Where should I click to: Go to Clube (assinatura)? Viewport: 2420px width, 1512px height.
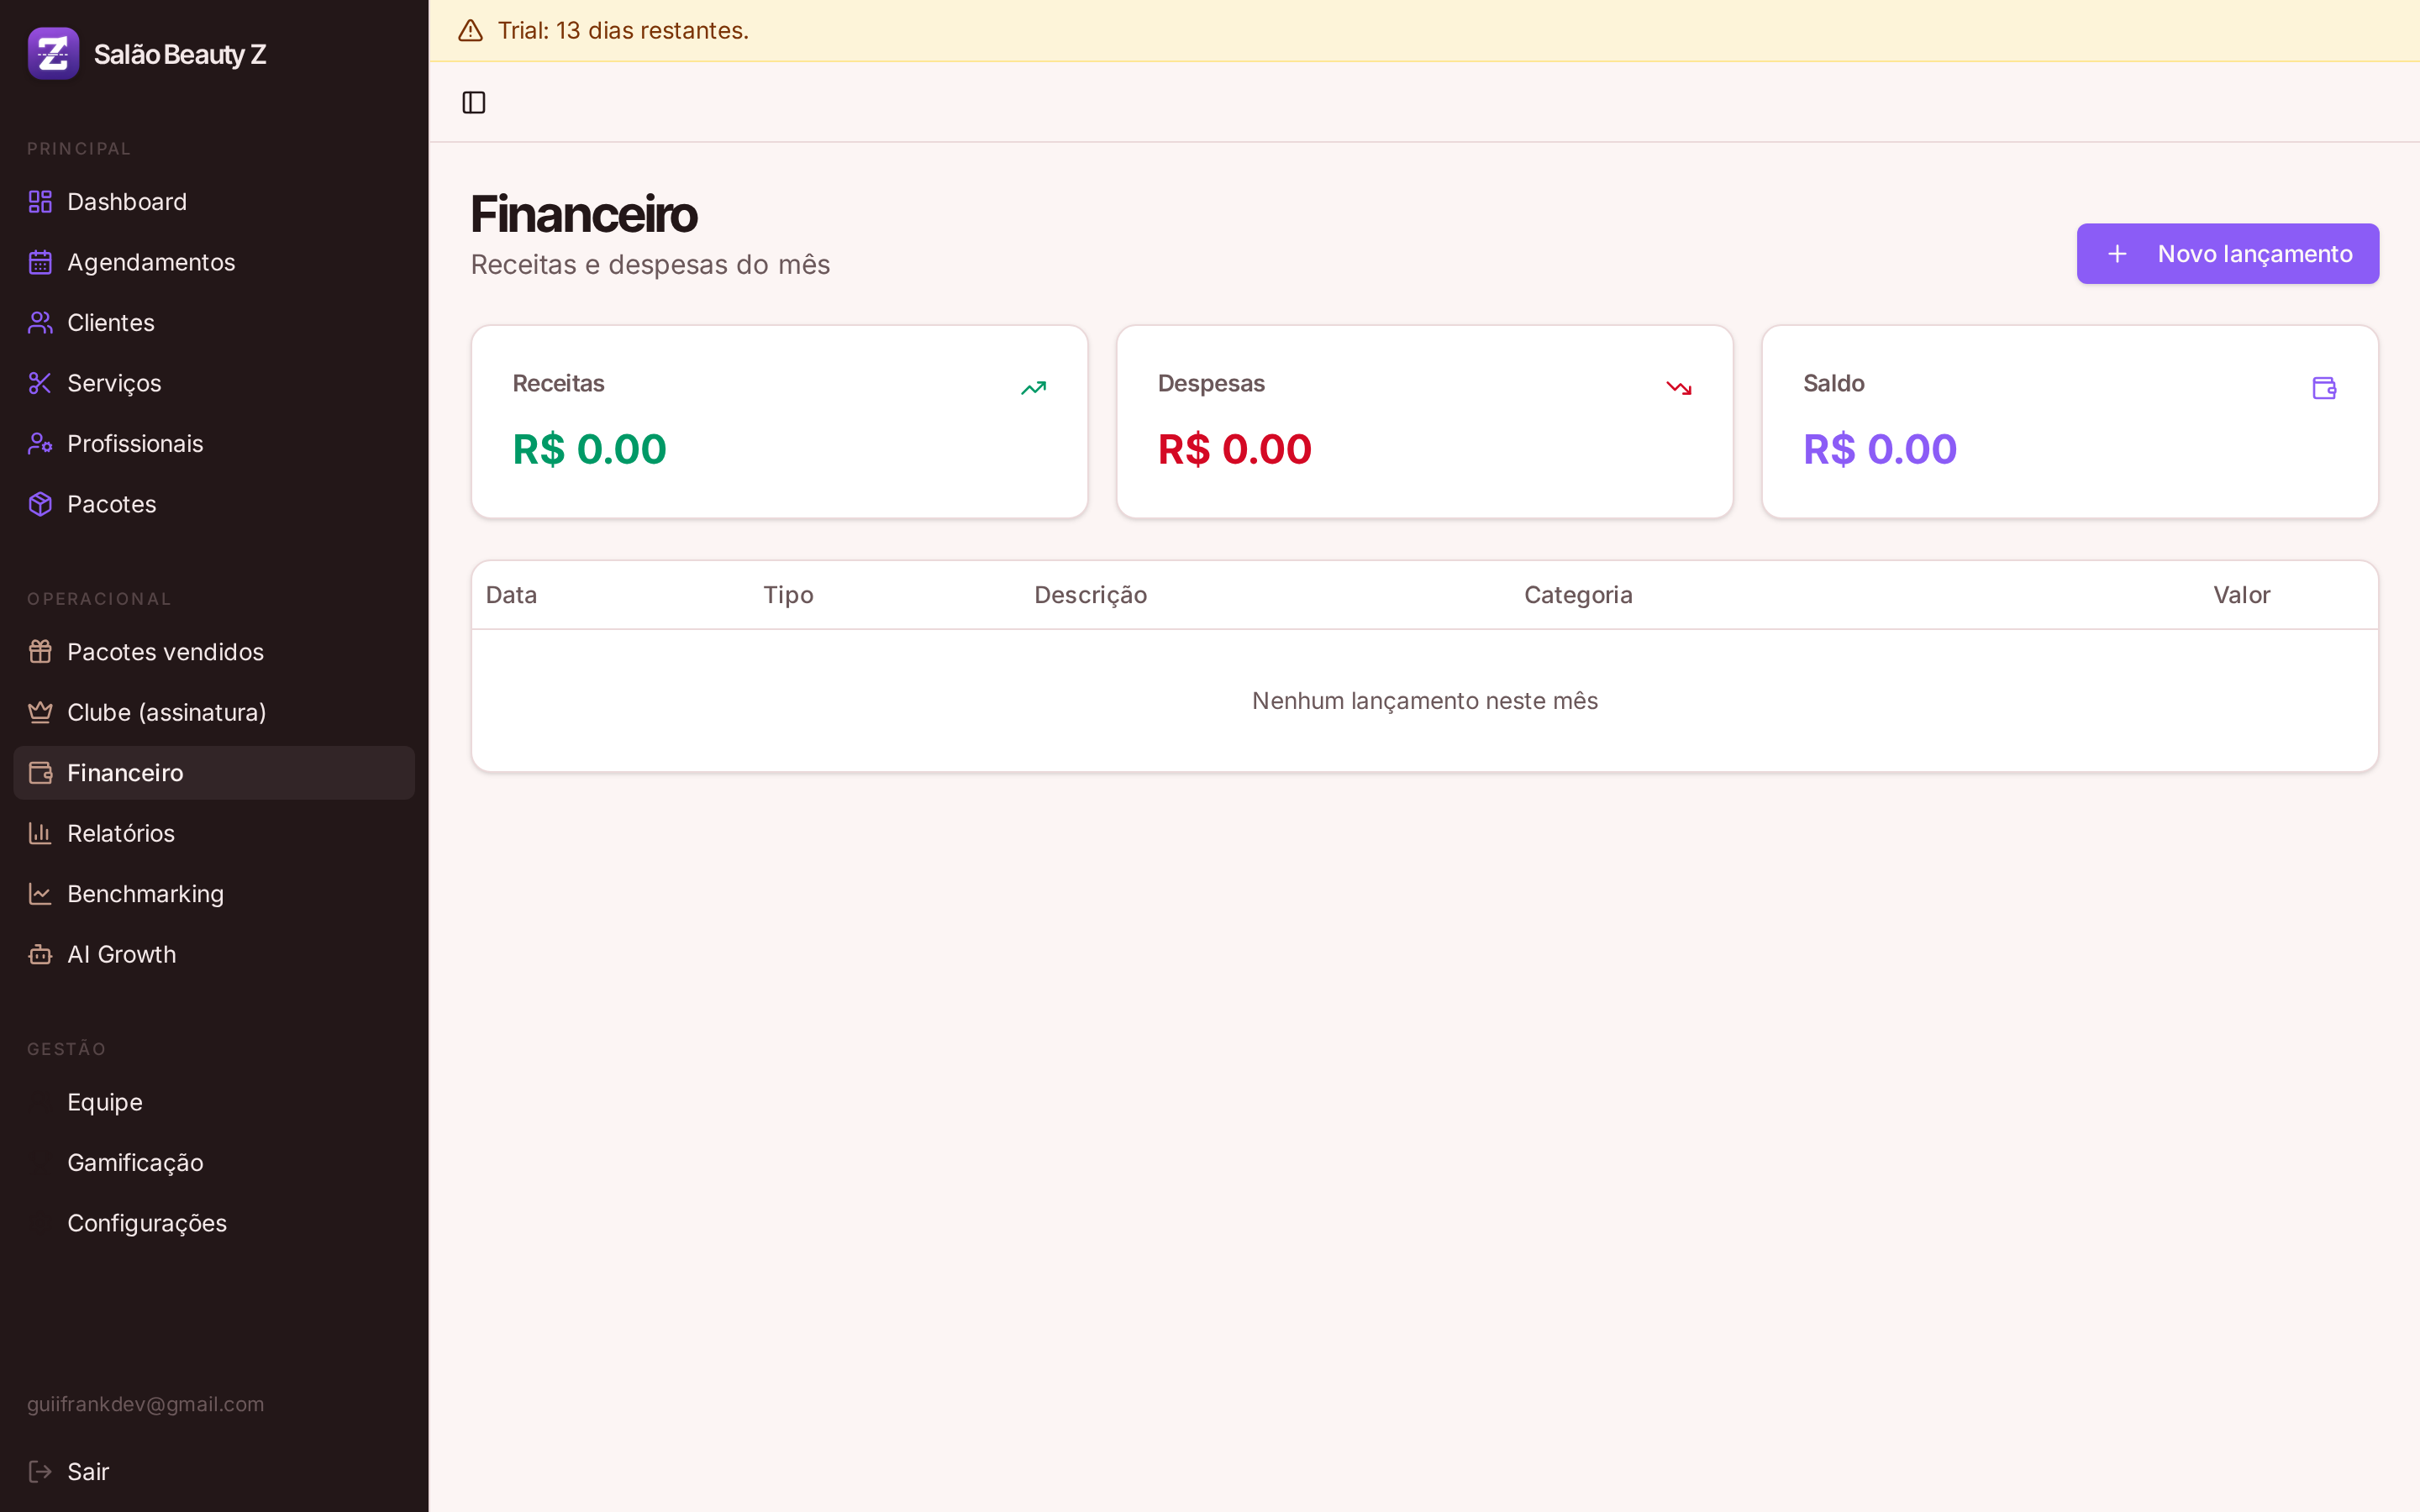[x=214, y=712]
